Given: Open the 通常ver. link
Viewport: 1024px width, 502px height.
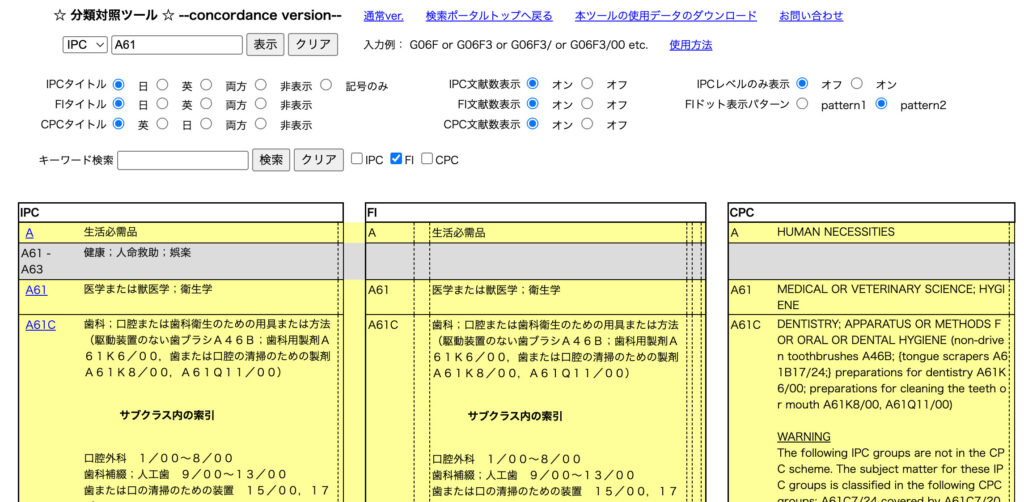Looking at the screenshot, I should (x=383, y=16).
